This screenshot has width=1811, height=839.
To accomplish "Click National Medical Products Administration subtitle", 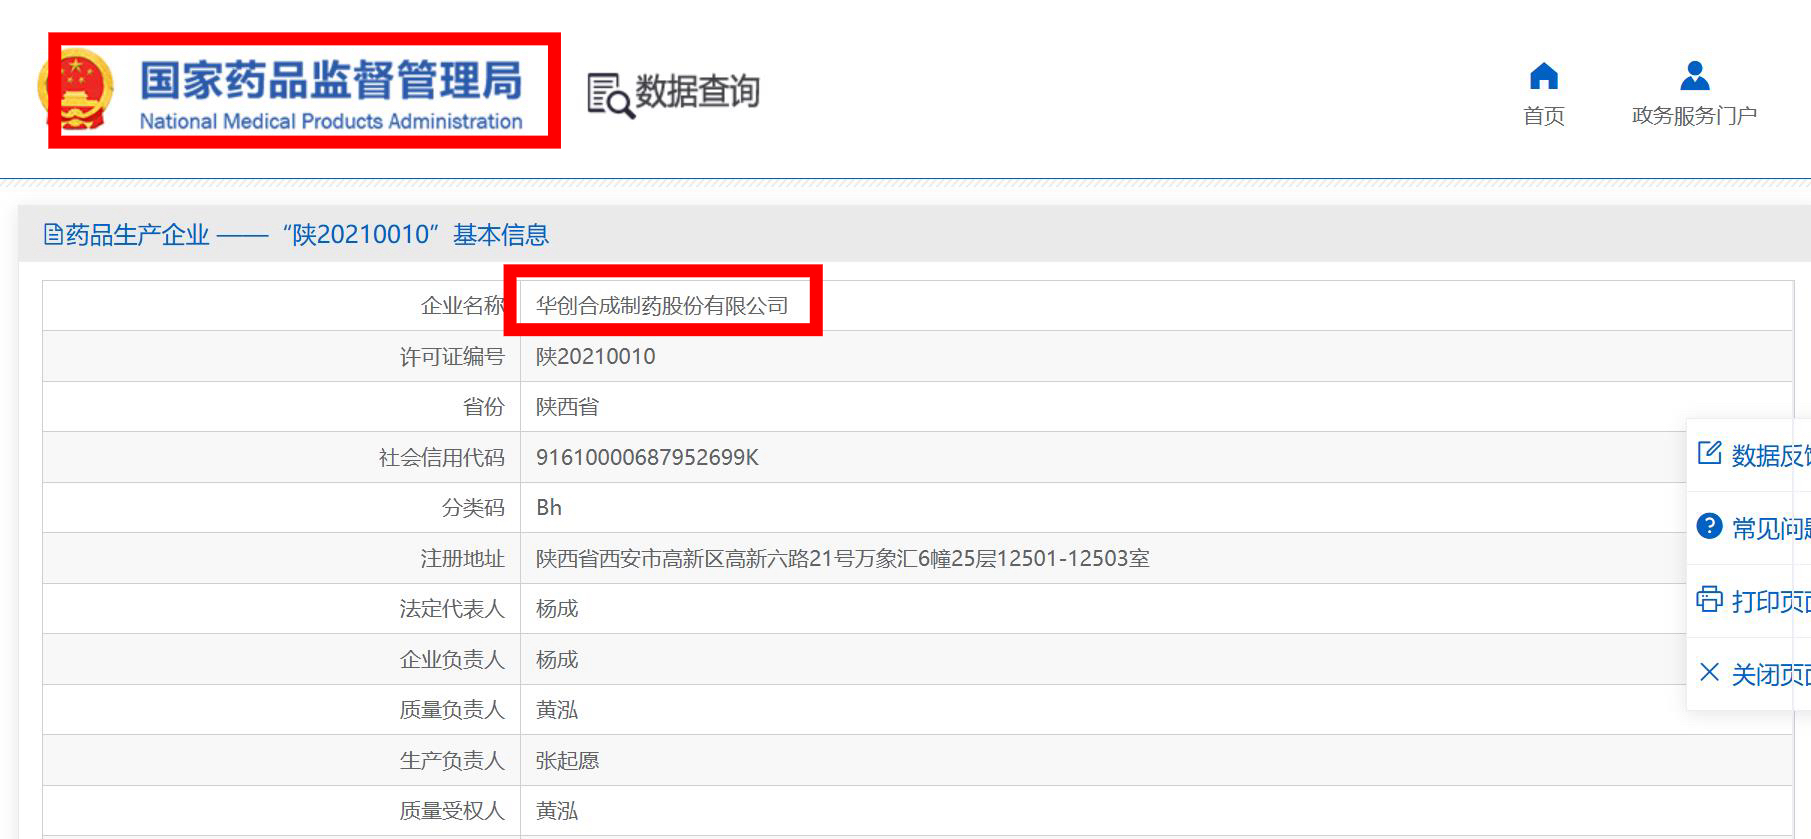I will [x=331, y=121].
